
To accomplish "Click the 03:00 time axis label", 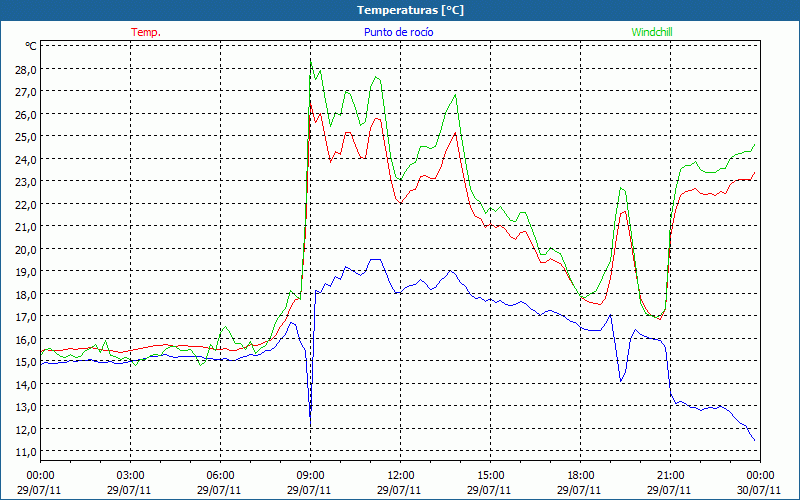I will coord(131,476).
